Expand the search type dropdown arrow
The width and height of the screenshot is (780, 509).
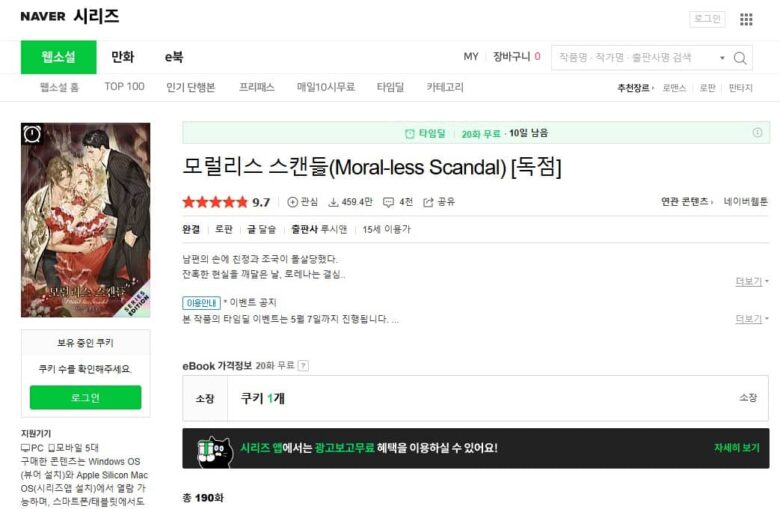click(722, 58)
